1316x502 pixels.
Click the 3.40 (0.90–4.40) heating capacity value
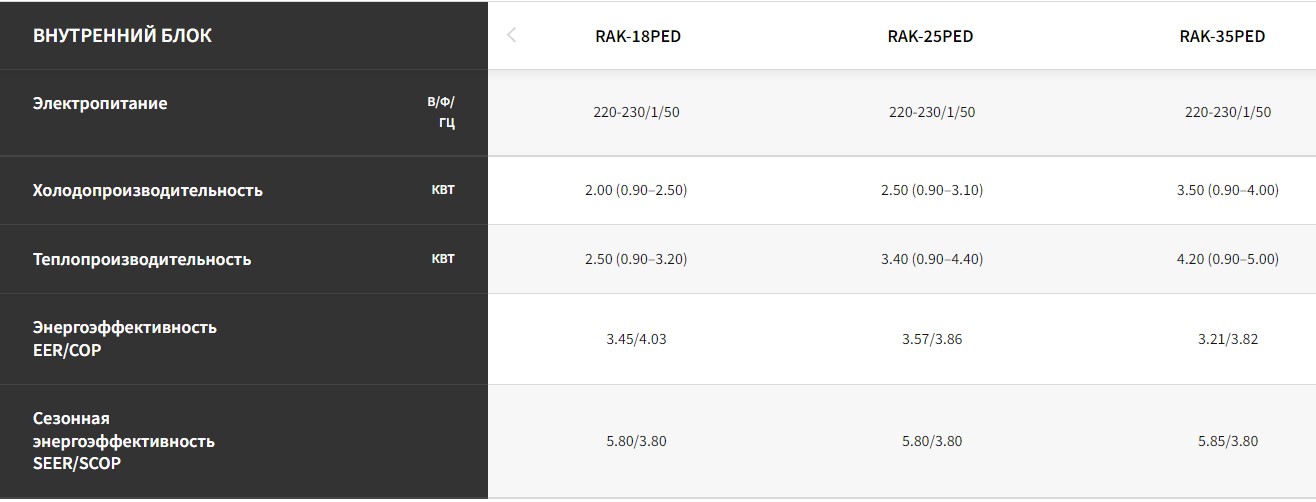click(x=932, y=259)
